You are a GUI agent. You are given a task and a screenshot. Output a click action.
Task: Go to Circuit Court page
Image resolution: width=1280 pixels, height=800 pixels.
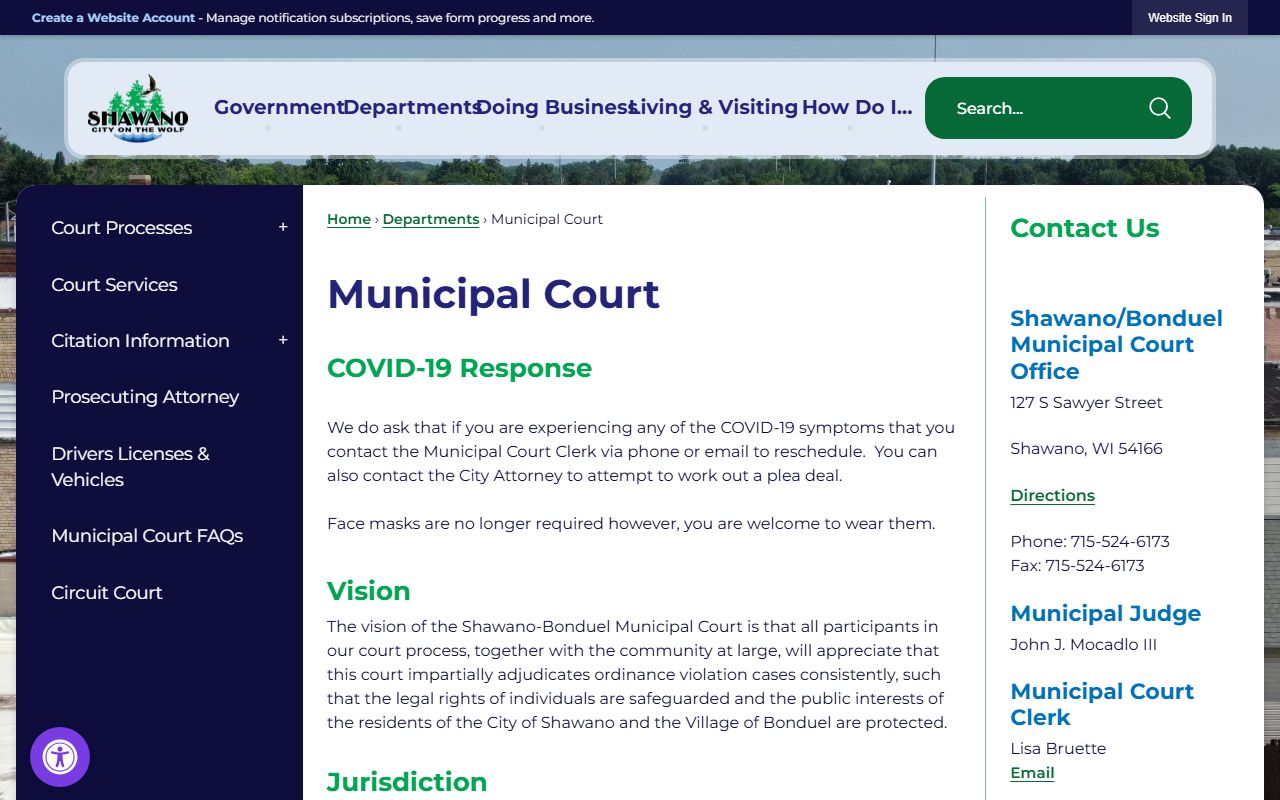coord(106,593)
